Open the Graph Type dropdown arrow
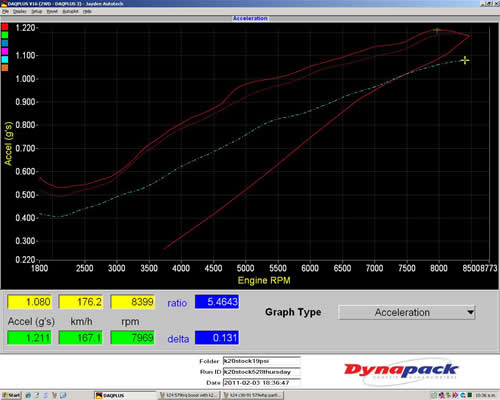The height and width of the screenshot is (400, 500). pos(470,313)
